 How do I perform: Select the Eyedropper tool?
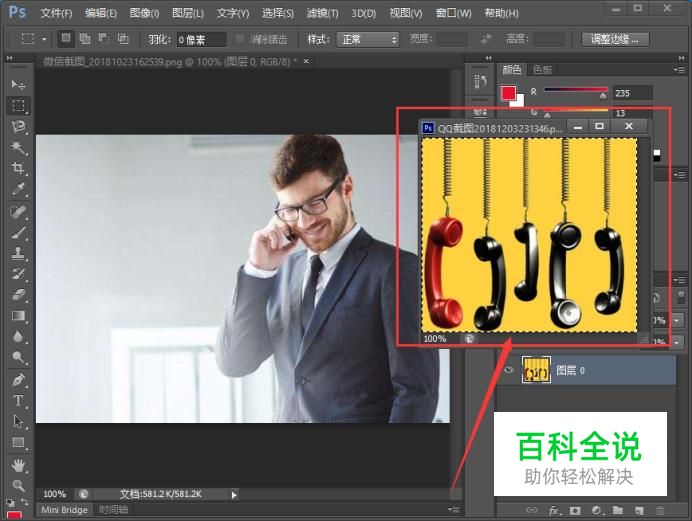[x=18, y=189]
